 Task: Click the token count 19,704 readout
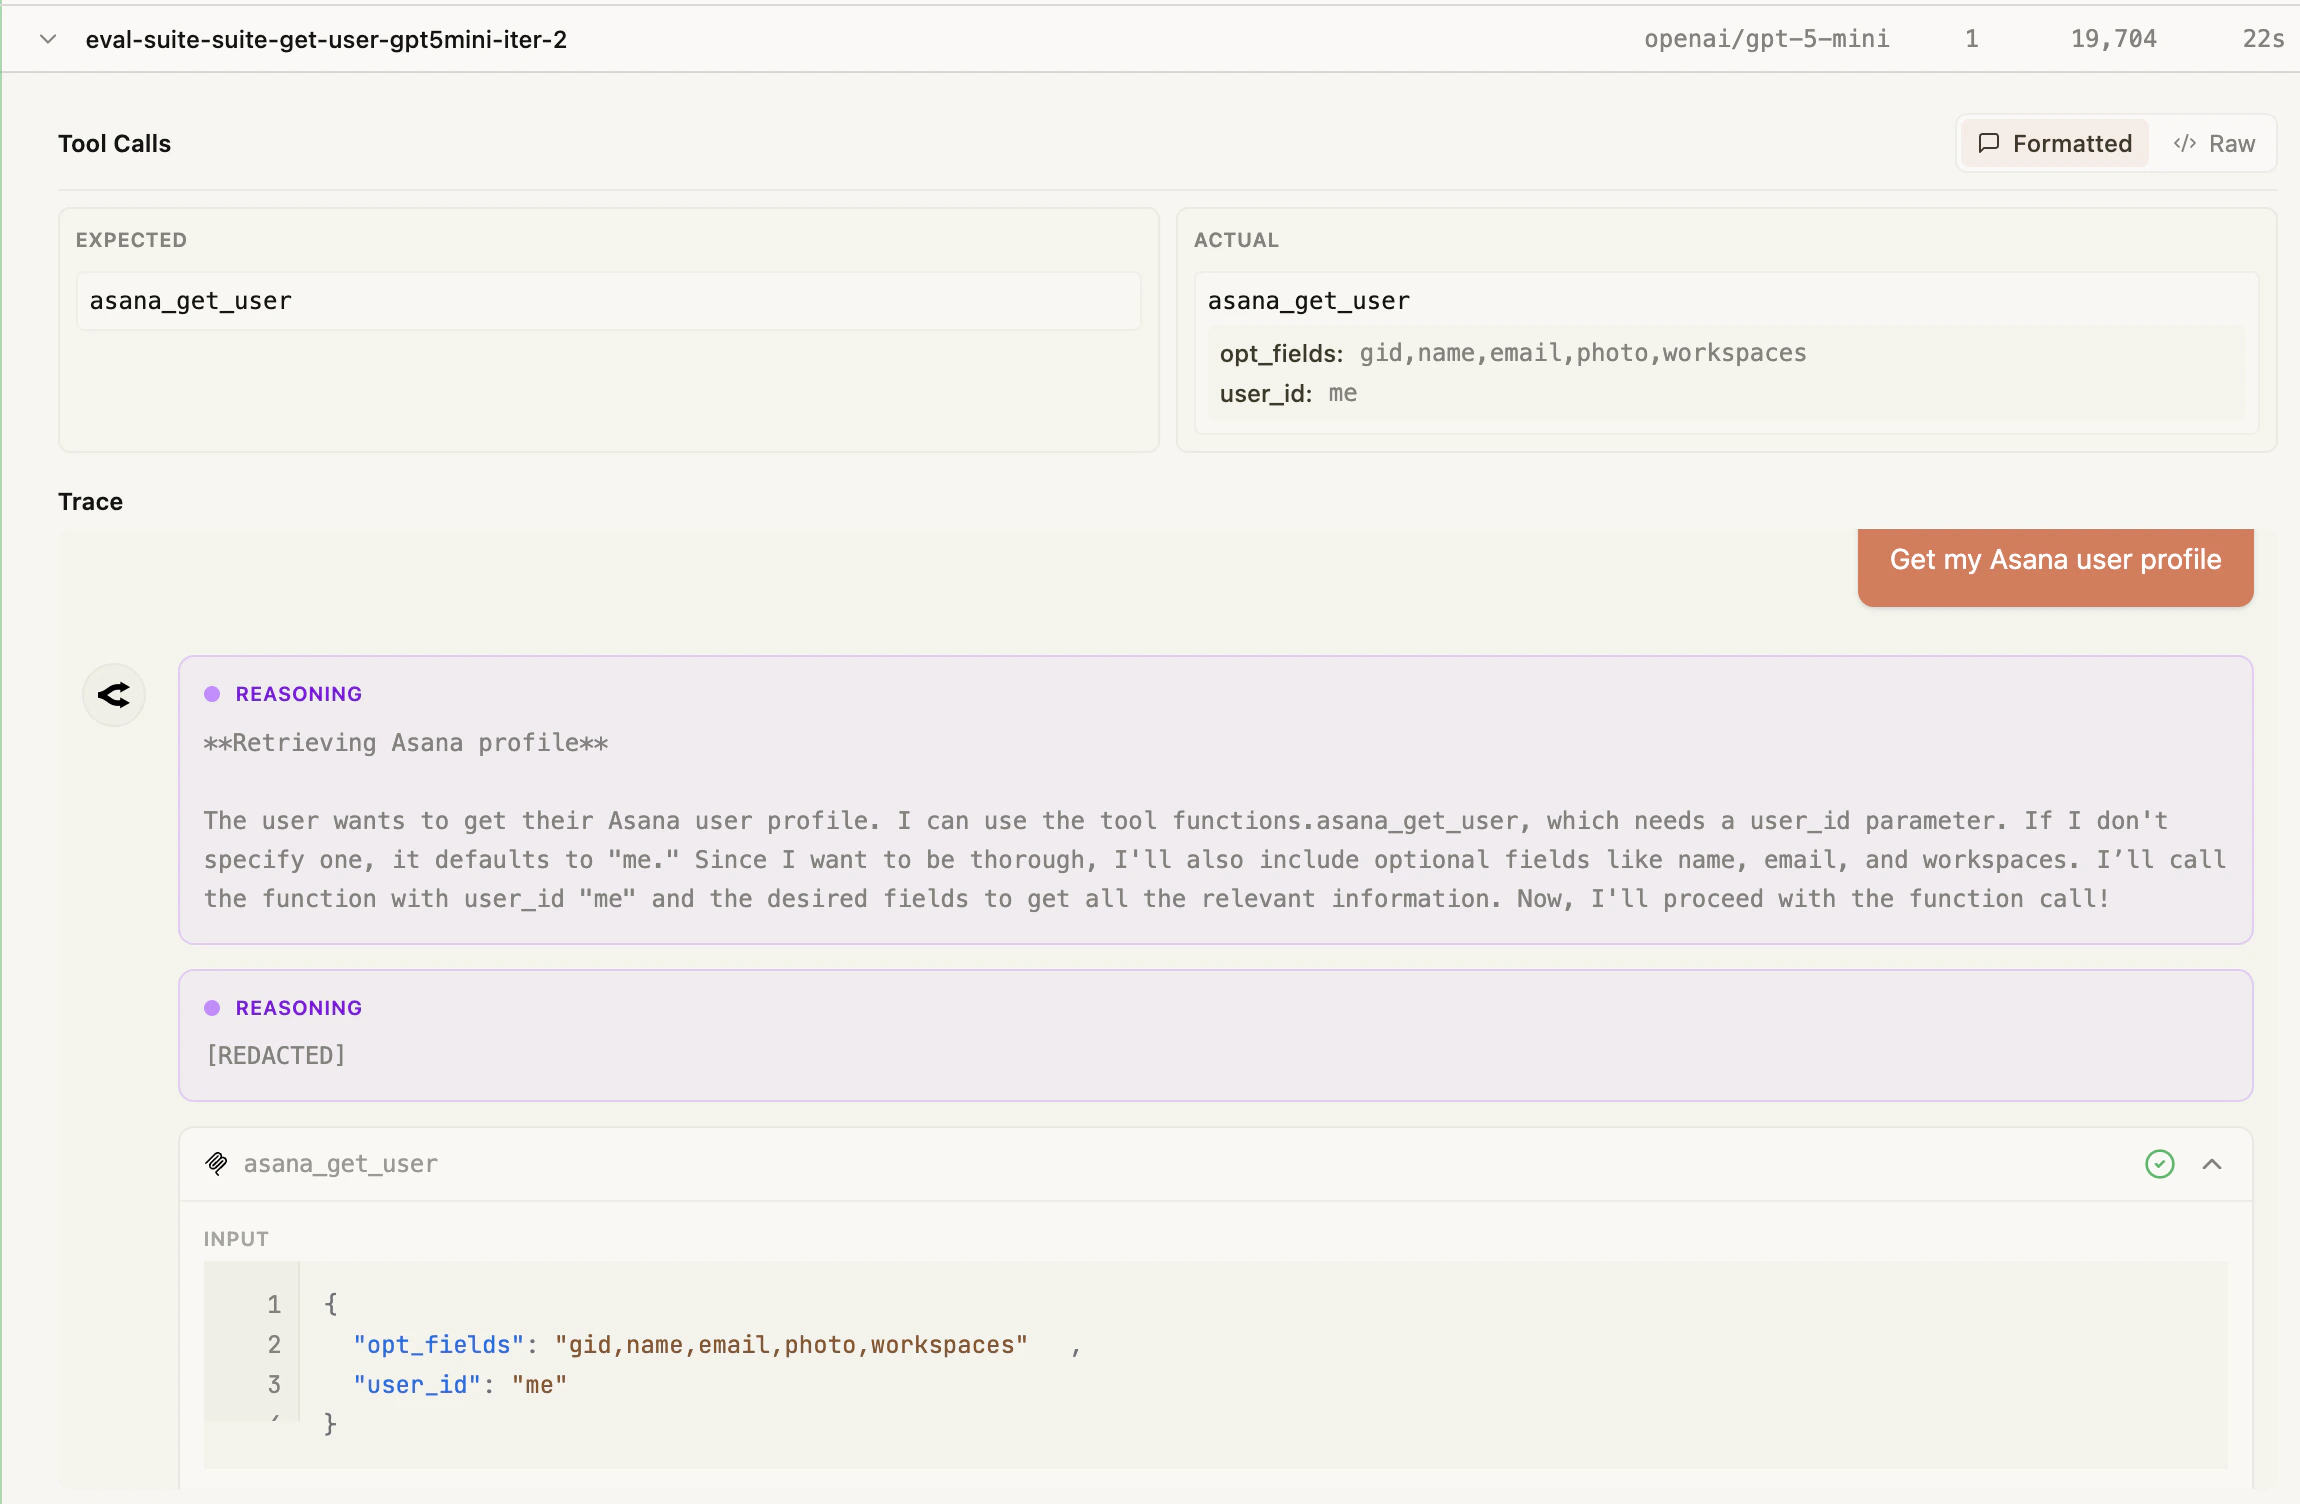pyautogui.click(x=2114, y=39)
